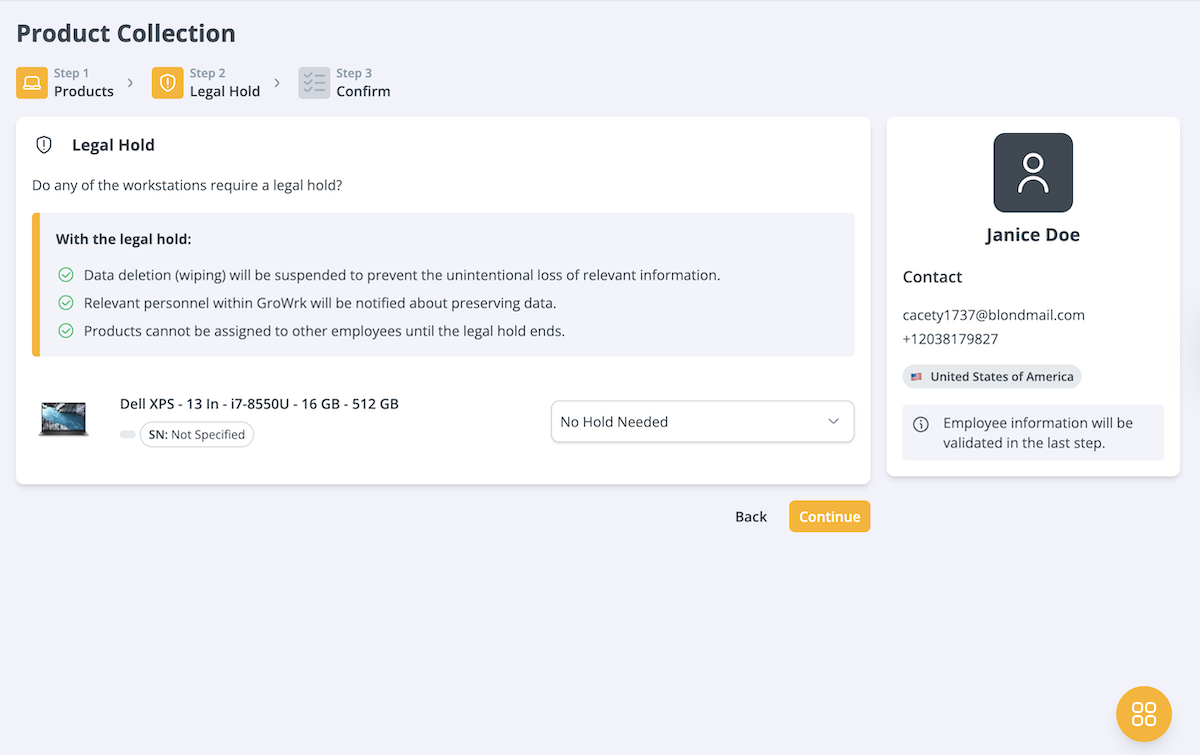Click the SN: Not Specified badge
Viewport: 1200px width, 755px height.
coord(197,435)
